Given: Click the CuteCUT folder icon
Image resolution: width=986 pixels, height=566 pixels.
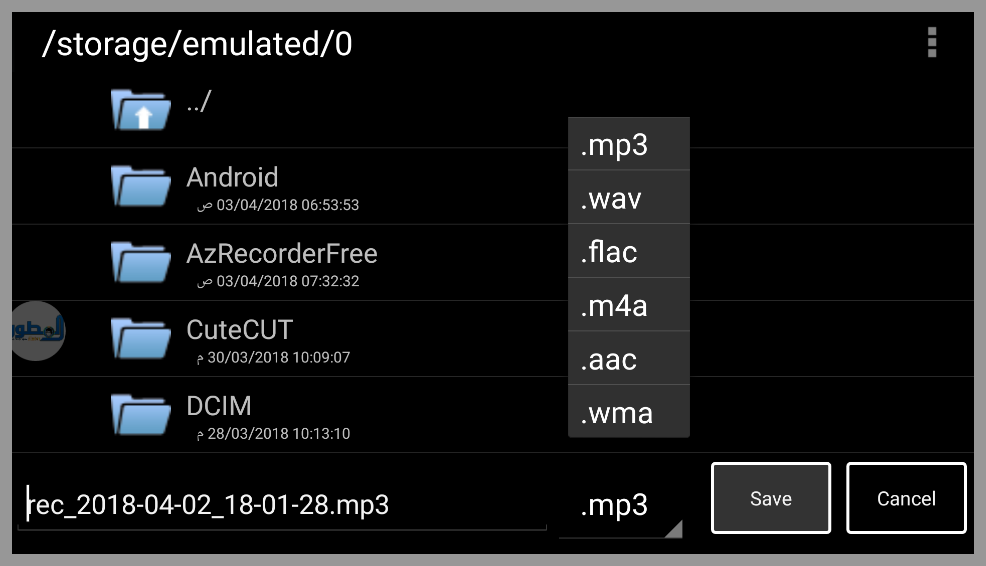Looking at the screenshot, I should point(141,337).
